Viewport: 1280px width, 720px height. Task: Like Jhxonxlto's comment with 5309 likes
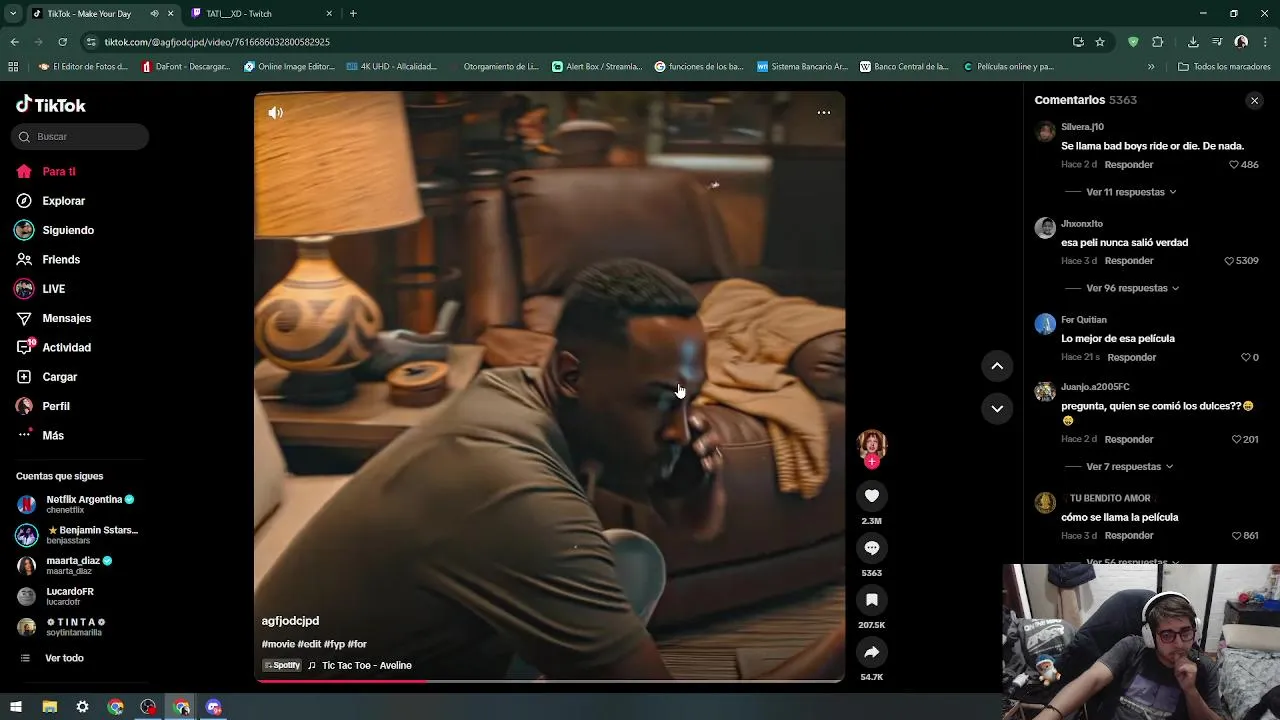click(1229, 261)
